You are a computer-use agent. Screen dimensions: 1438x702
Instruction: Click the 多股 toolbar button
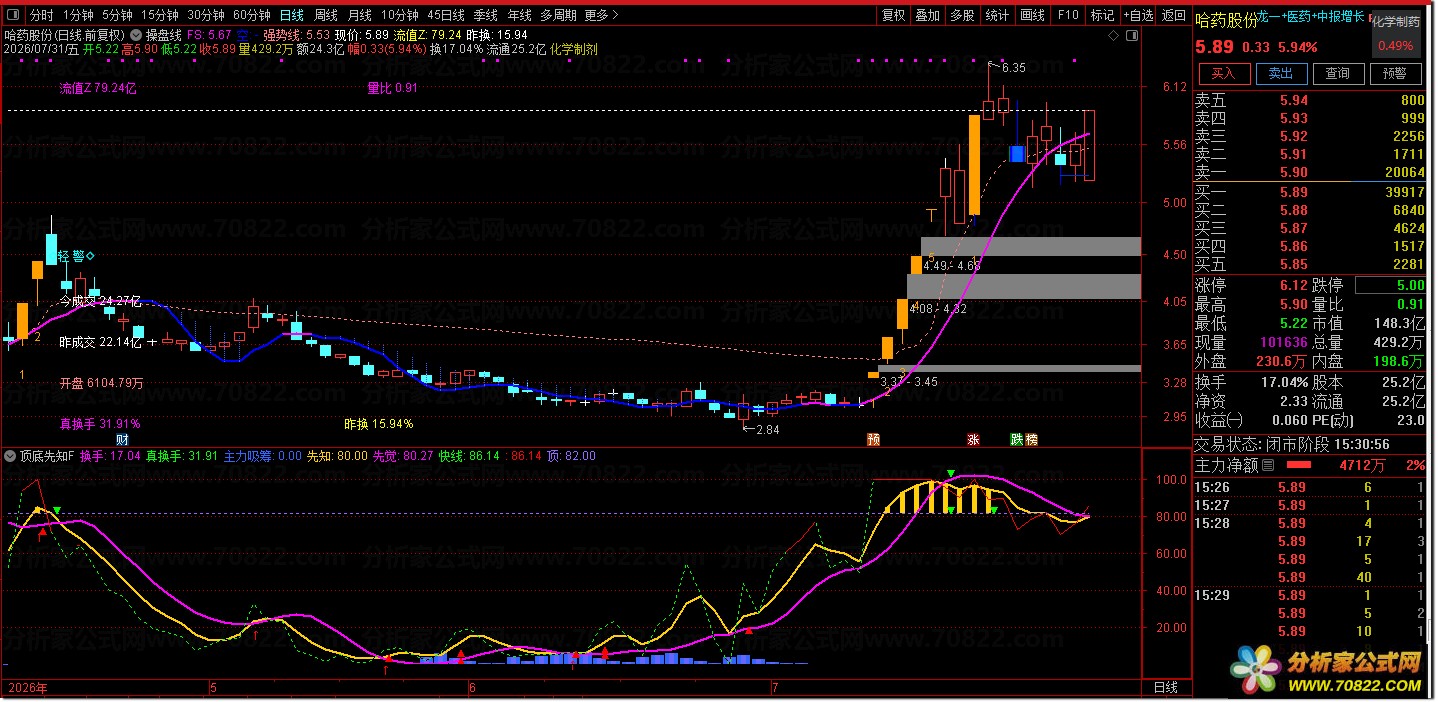(962, 15)
